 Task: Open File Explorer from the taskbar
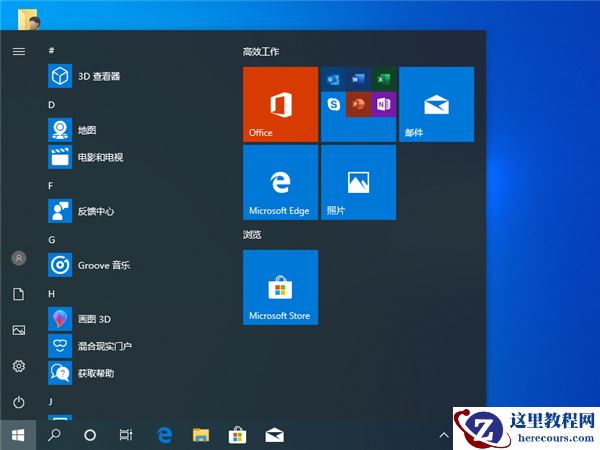(201, 435)
